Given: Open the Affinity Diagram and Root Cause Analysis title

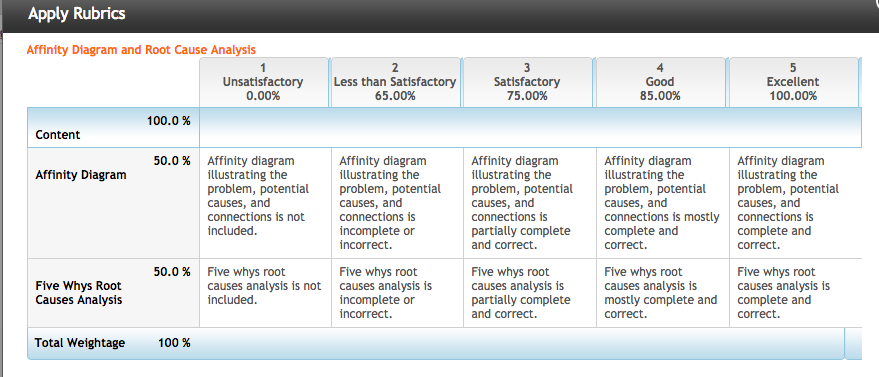Looking at the screenshot, I should (x=141, y=50).
